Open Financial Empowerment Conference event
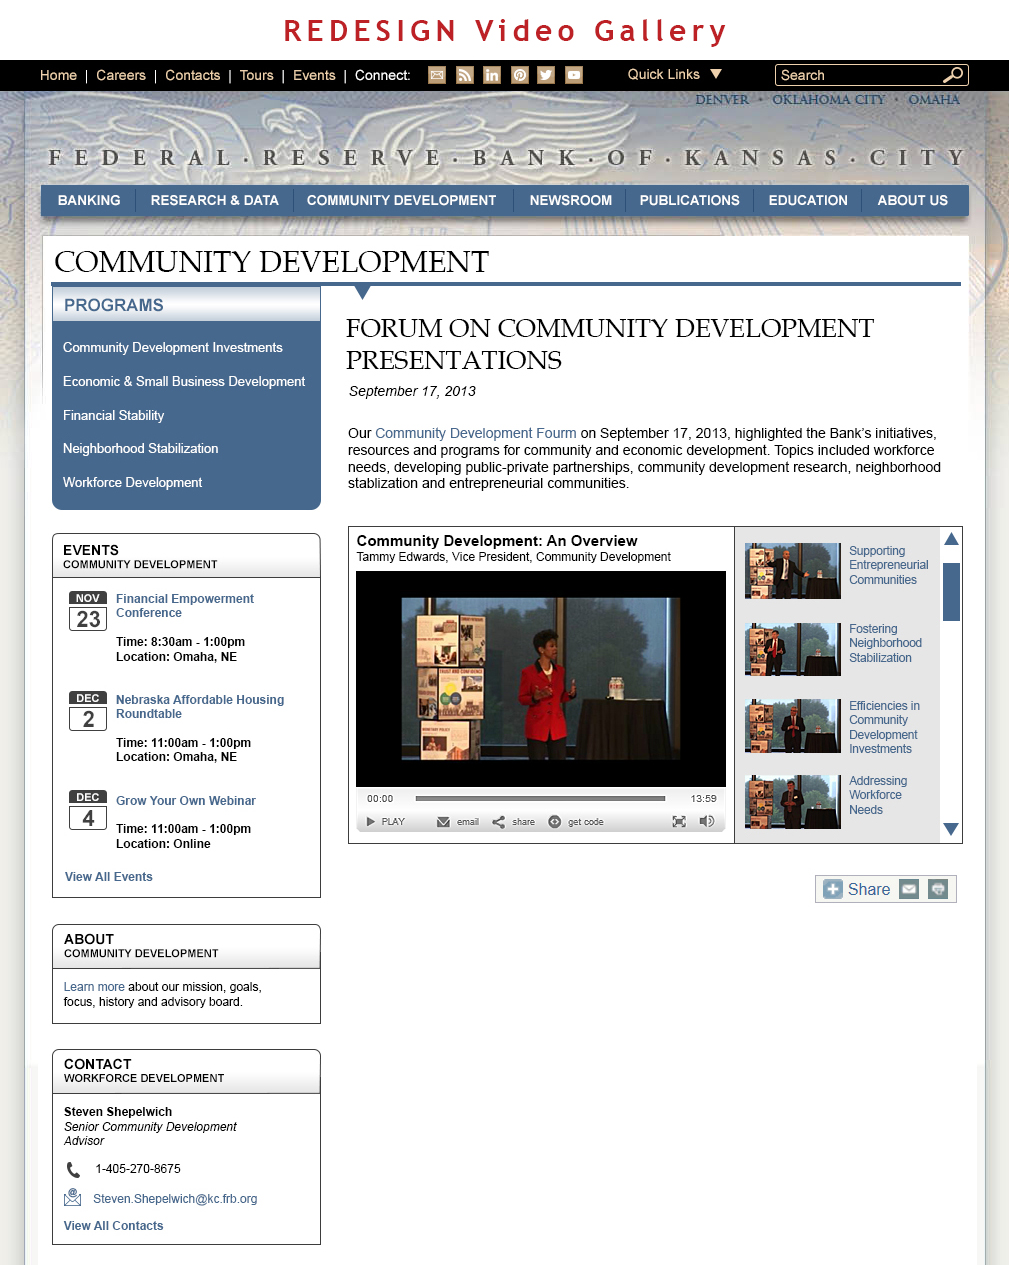The image size is (1009, 1265). click(x=185, y=606)
